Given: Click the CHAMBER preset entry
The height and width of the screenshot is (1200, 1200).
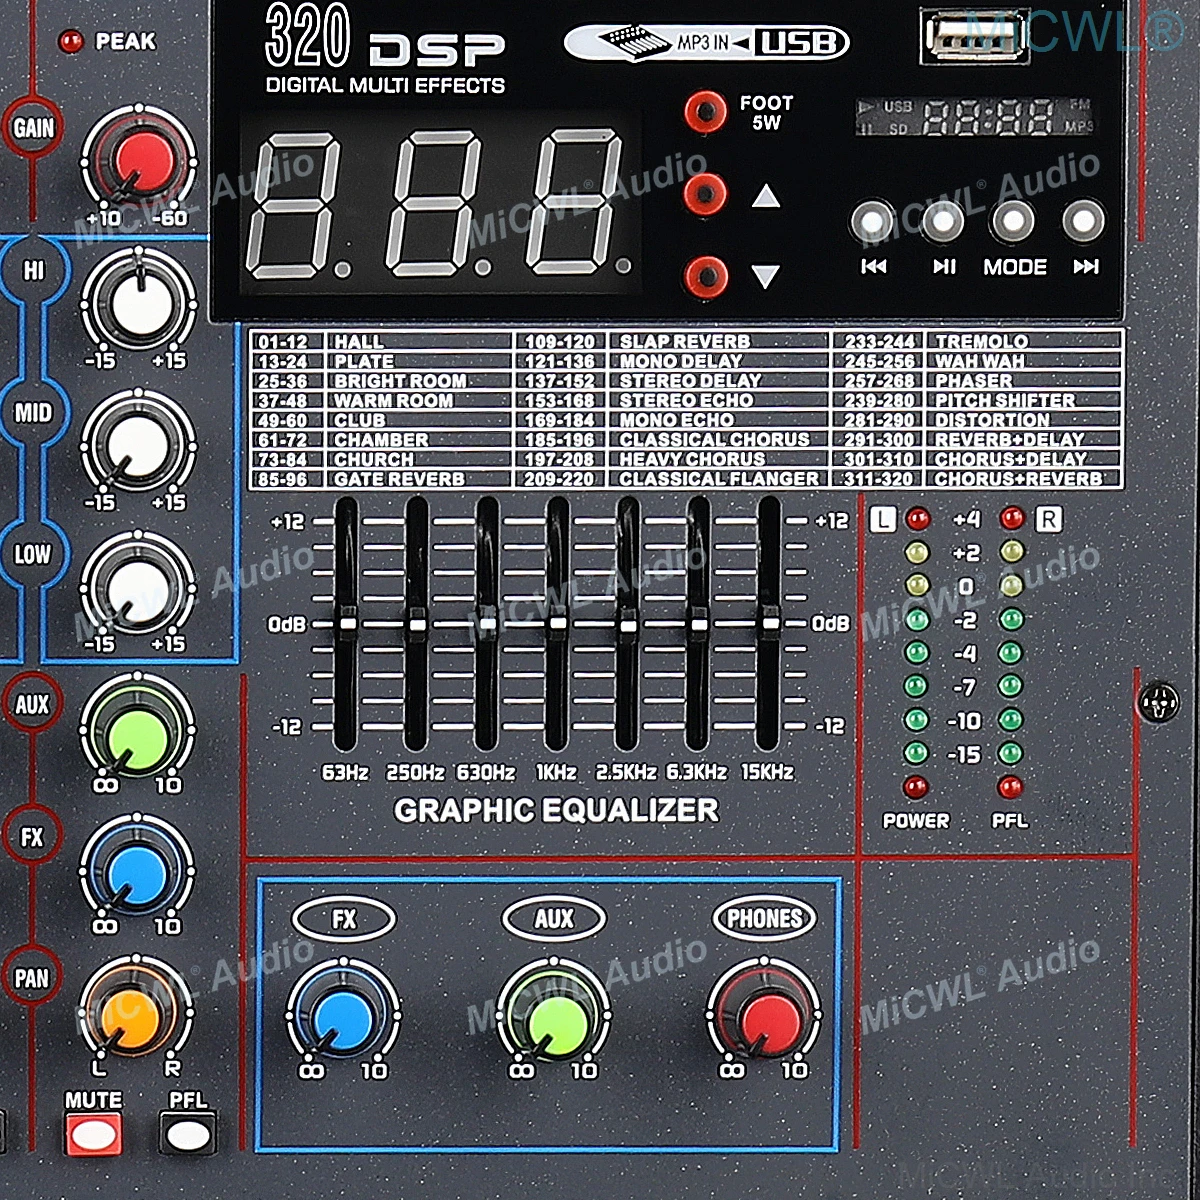Looking at the screenshot, I should pos(381,439).
